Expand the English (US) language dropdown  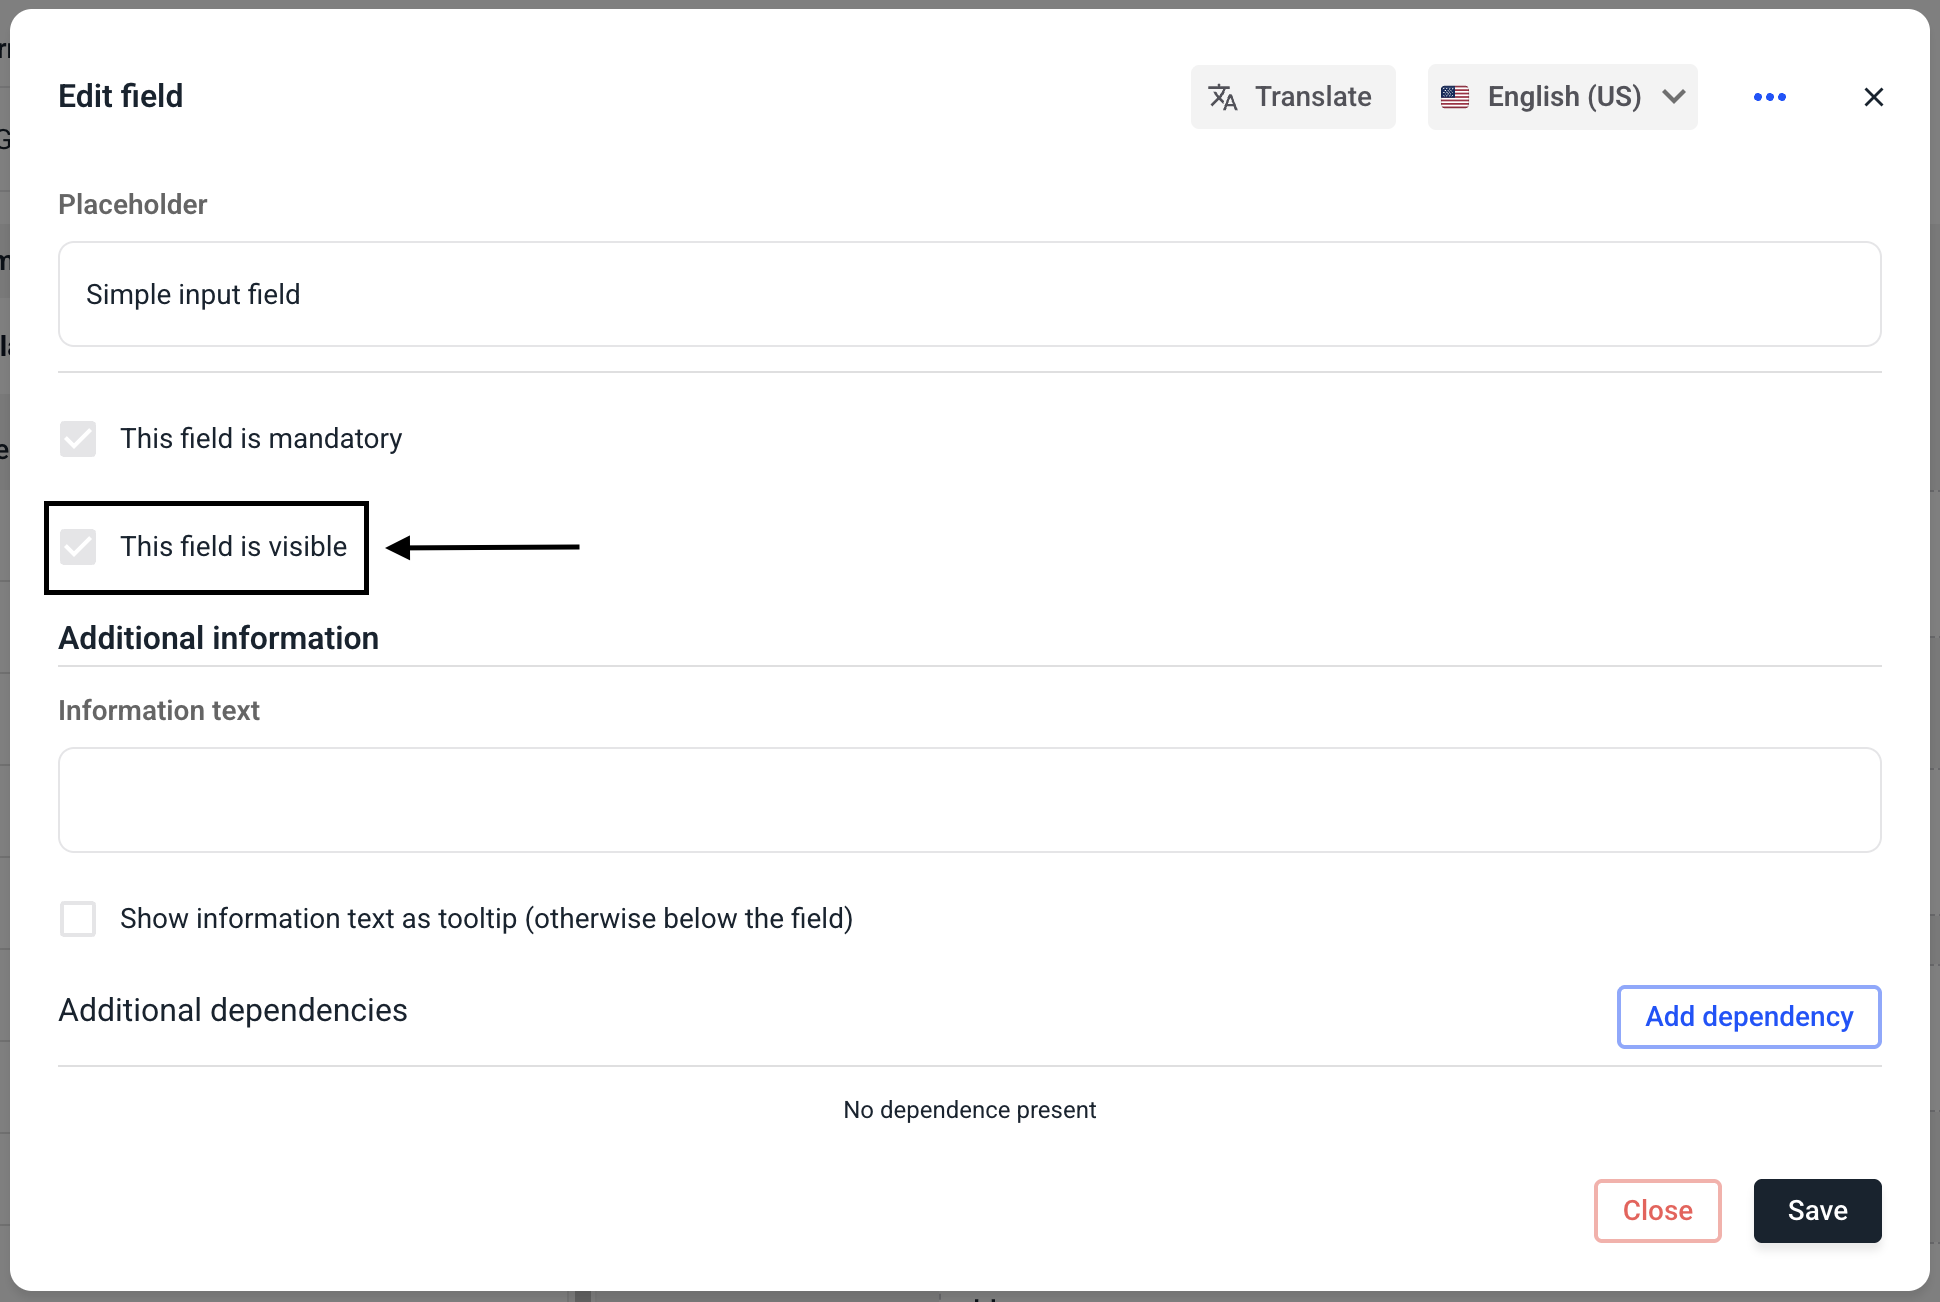1563,97
